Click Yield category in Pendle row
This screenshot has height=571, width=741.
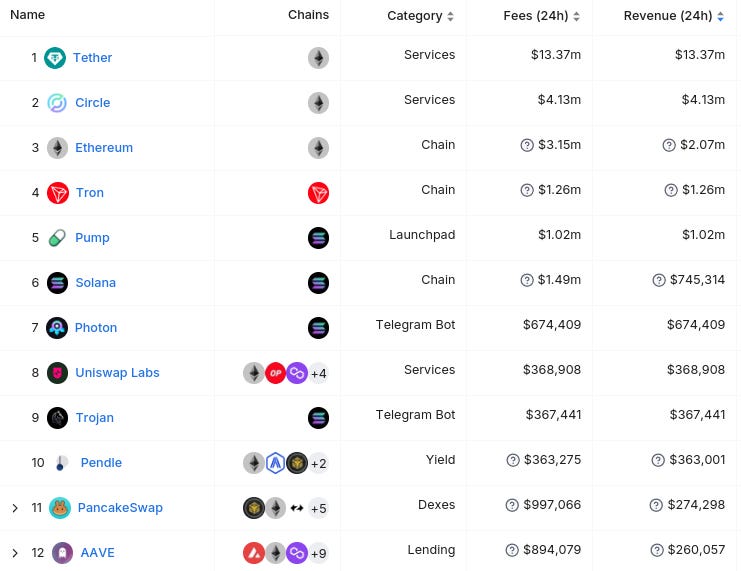point(440,460)
